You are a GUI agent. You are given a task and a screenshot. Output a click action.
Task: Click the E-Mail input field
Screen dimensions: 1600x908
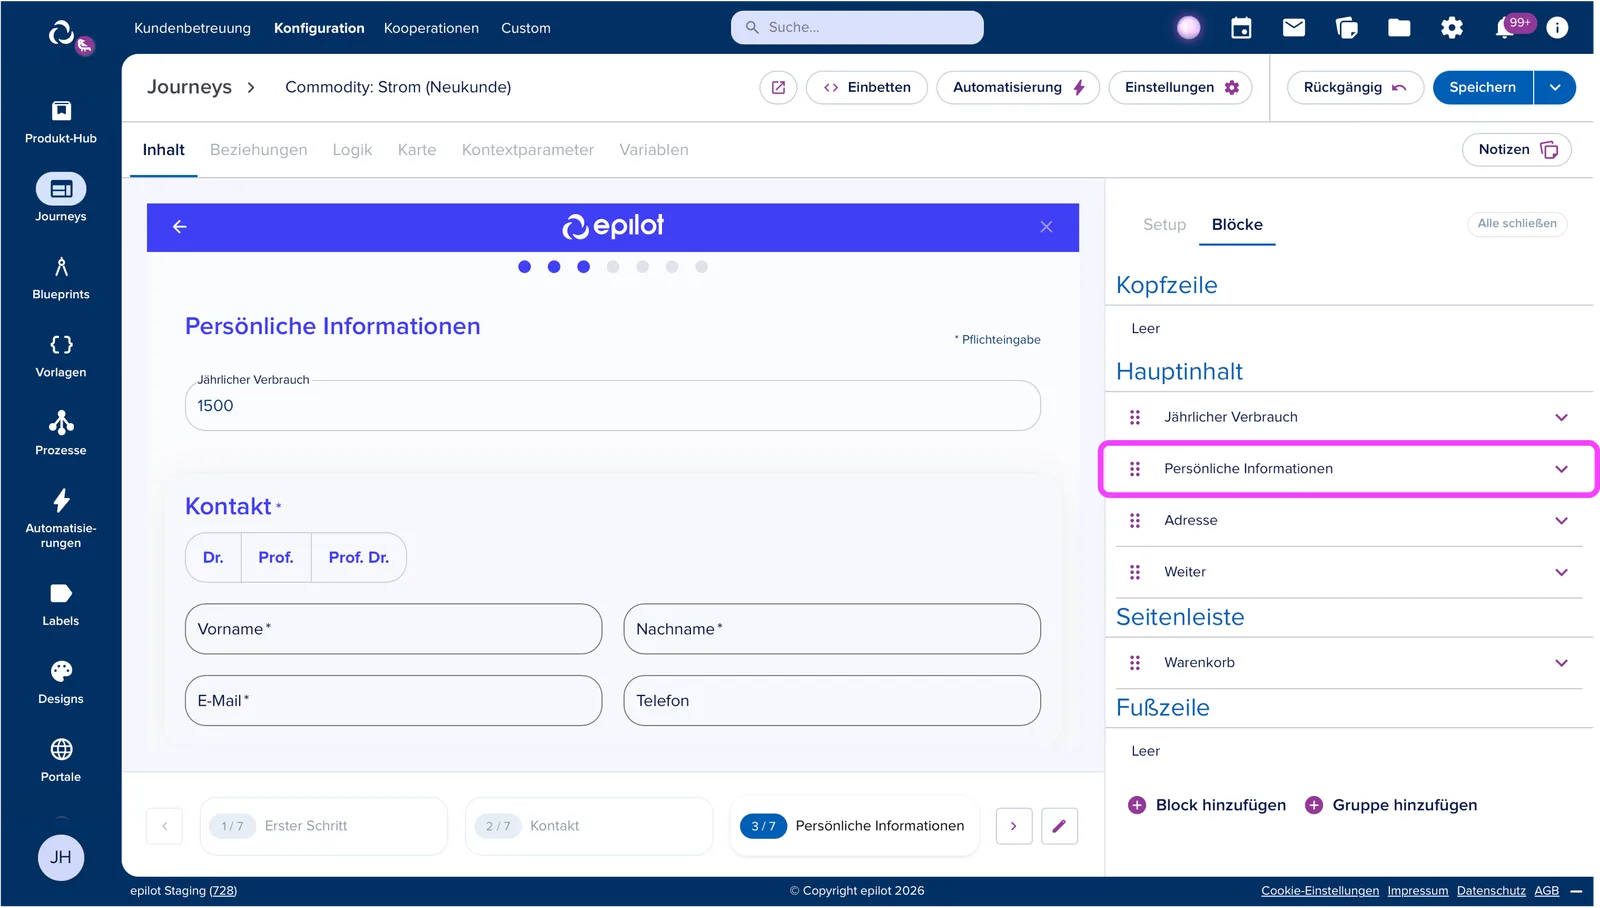[393, 701]
